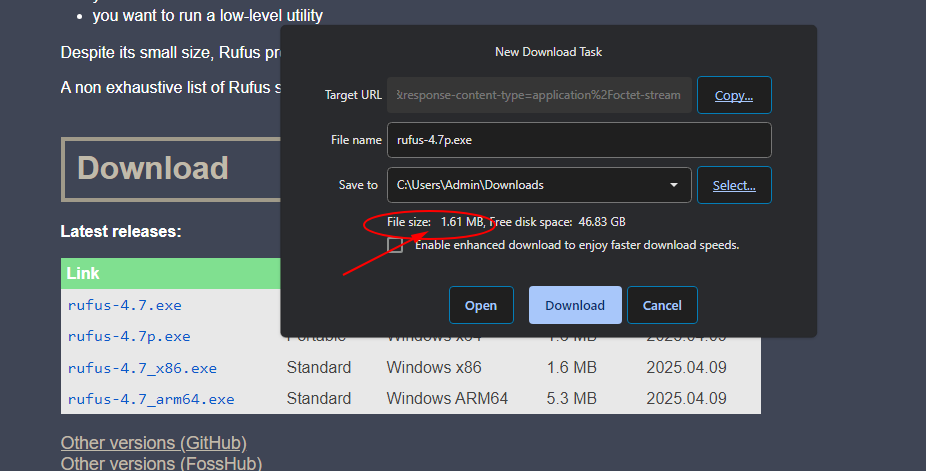926x471 pixels.
Task: Click the Target URL field
Action: tap(539, 95)
